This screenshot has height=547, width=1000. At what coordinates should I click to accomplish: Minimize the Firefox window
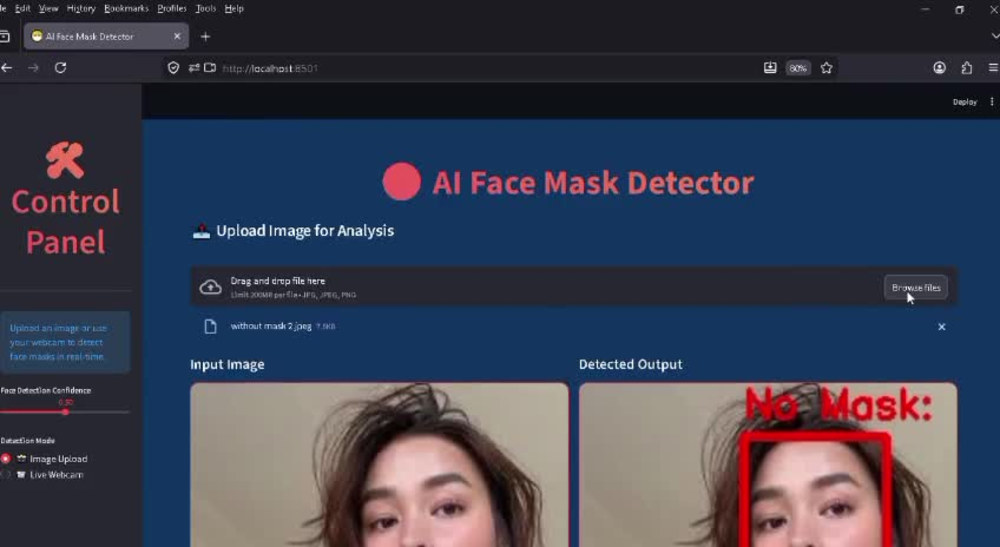[925, 10]
